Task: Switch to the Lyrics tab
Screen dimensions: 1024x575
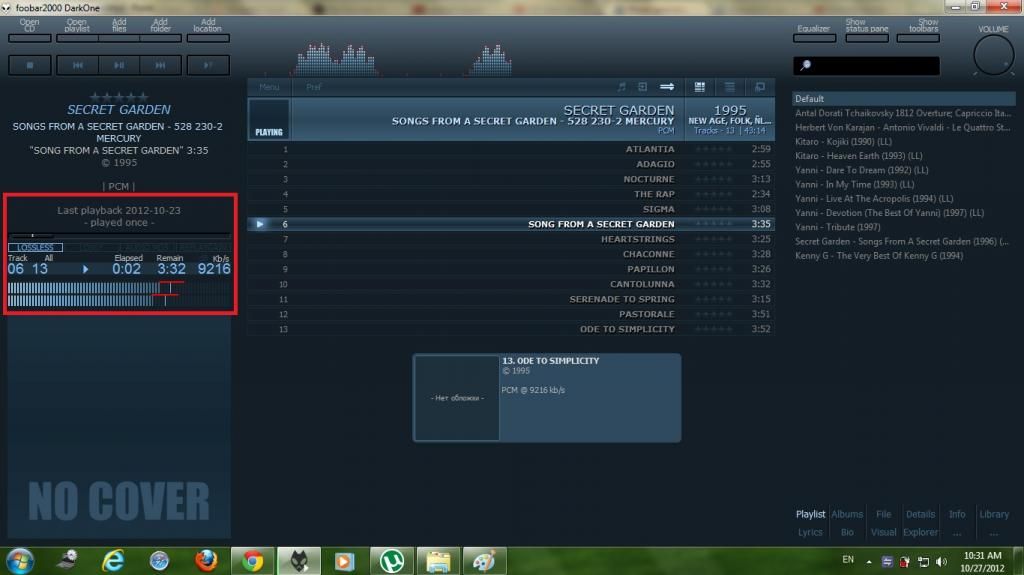Action: (810, 533)
